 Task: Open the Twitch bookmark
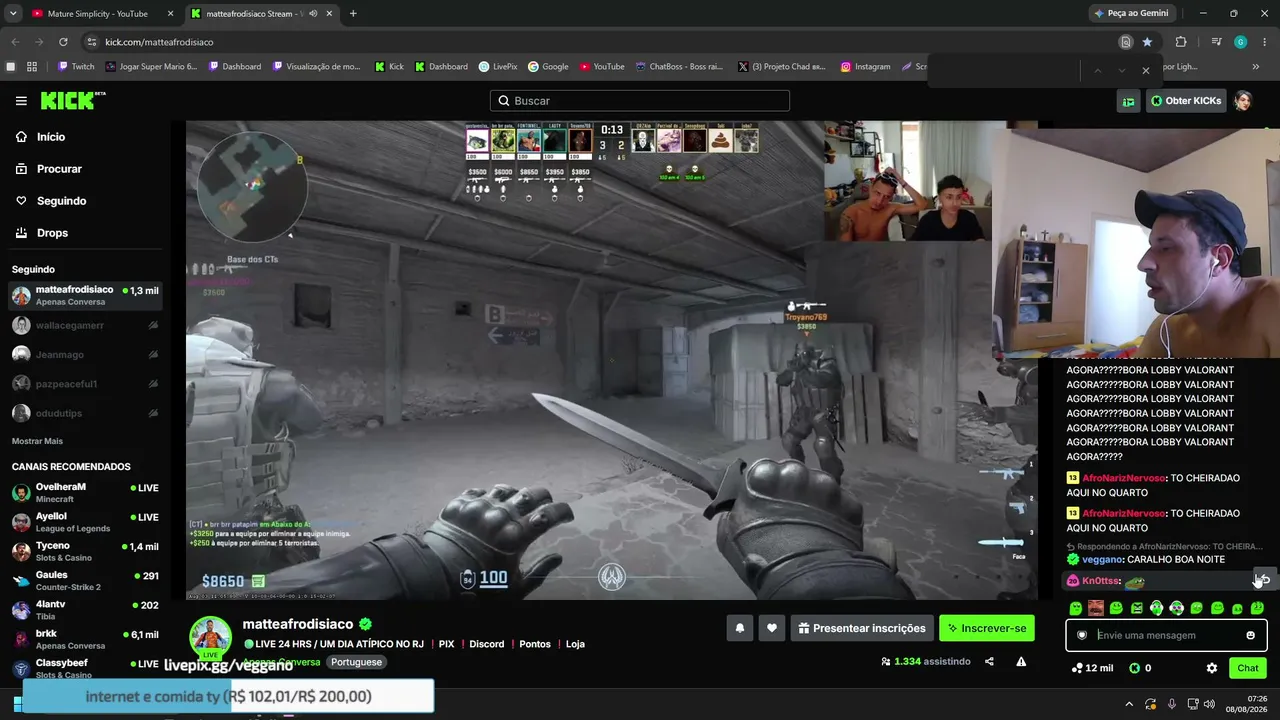point(76,67)
